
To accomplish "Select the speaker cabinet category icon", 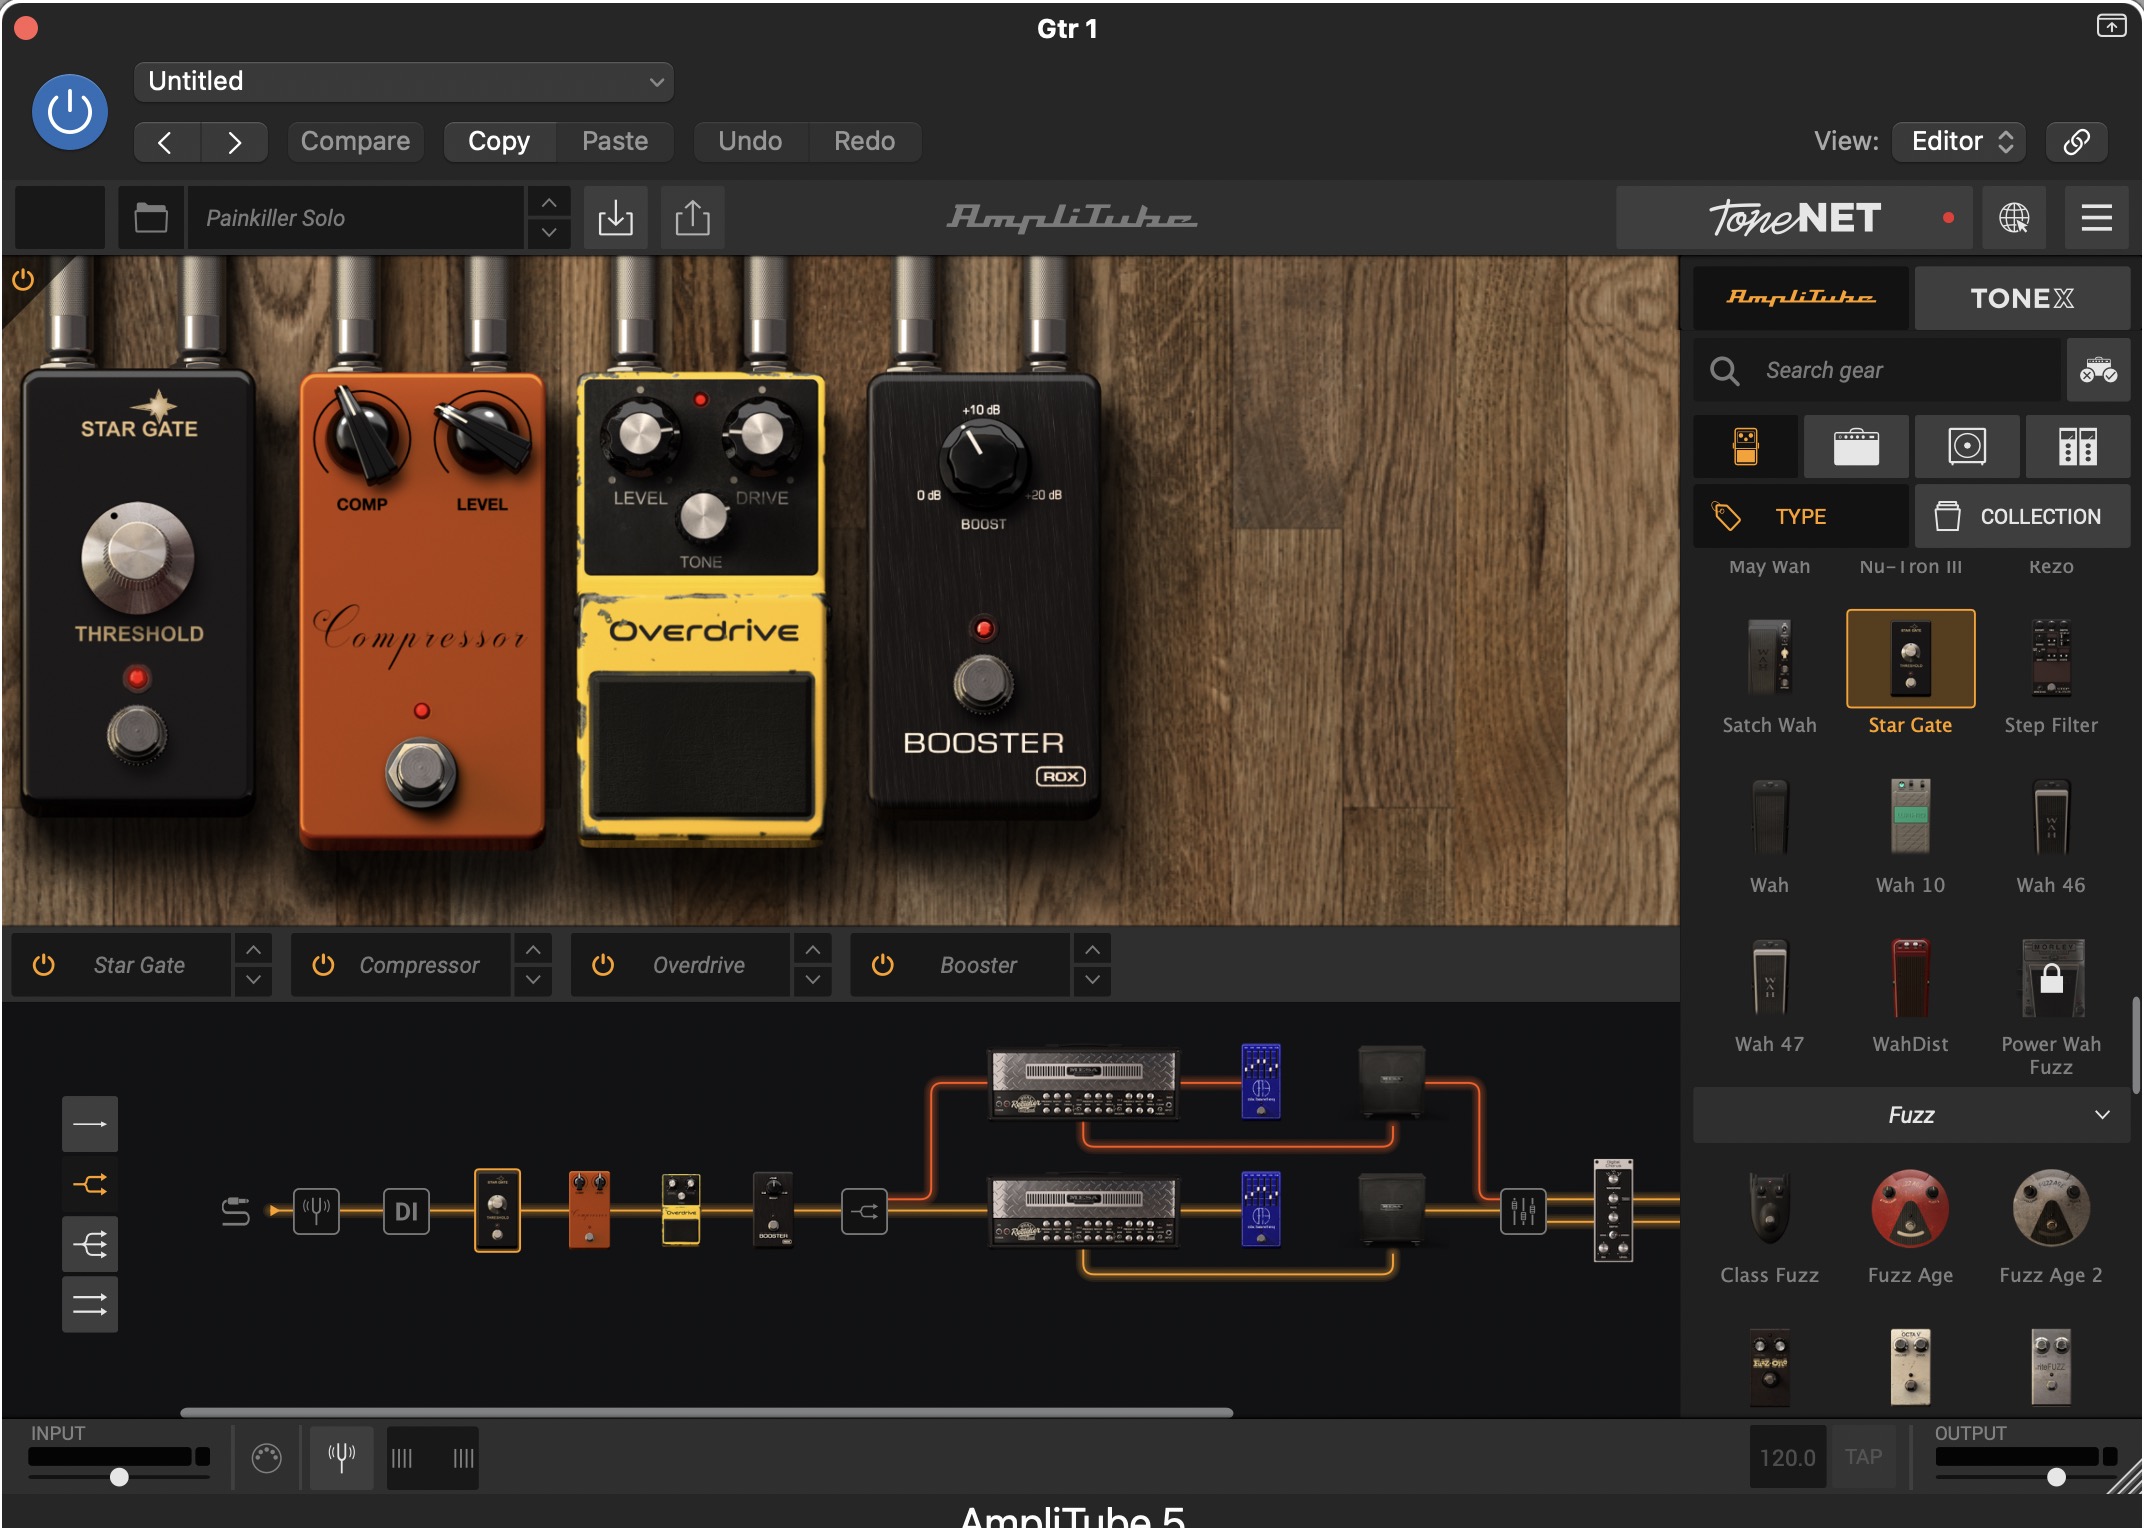I will click(x=1966, y=446).
